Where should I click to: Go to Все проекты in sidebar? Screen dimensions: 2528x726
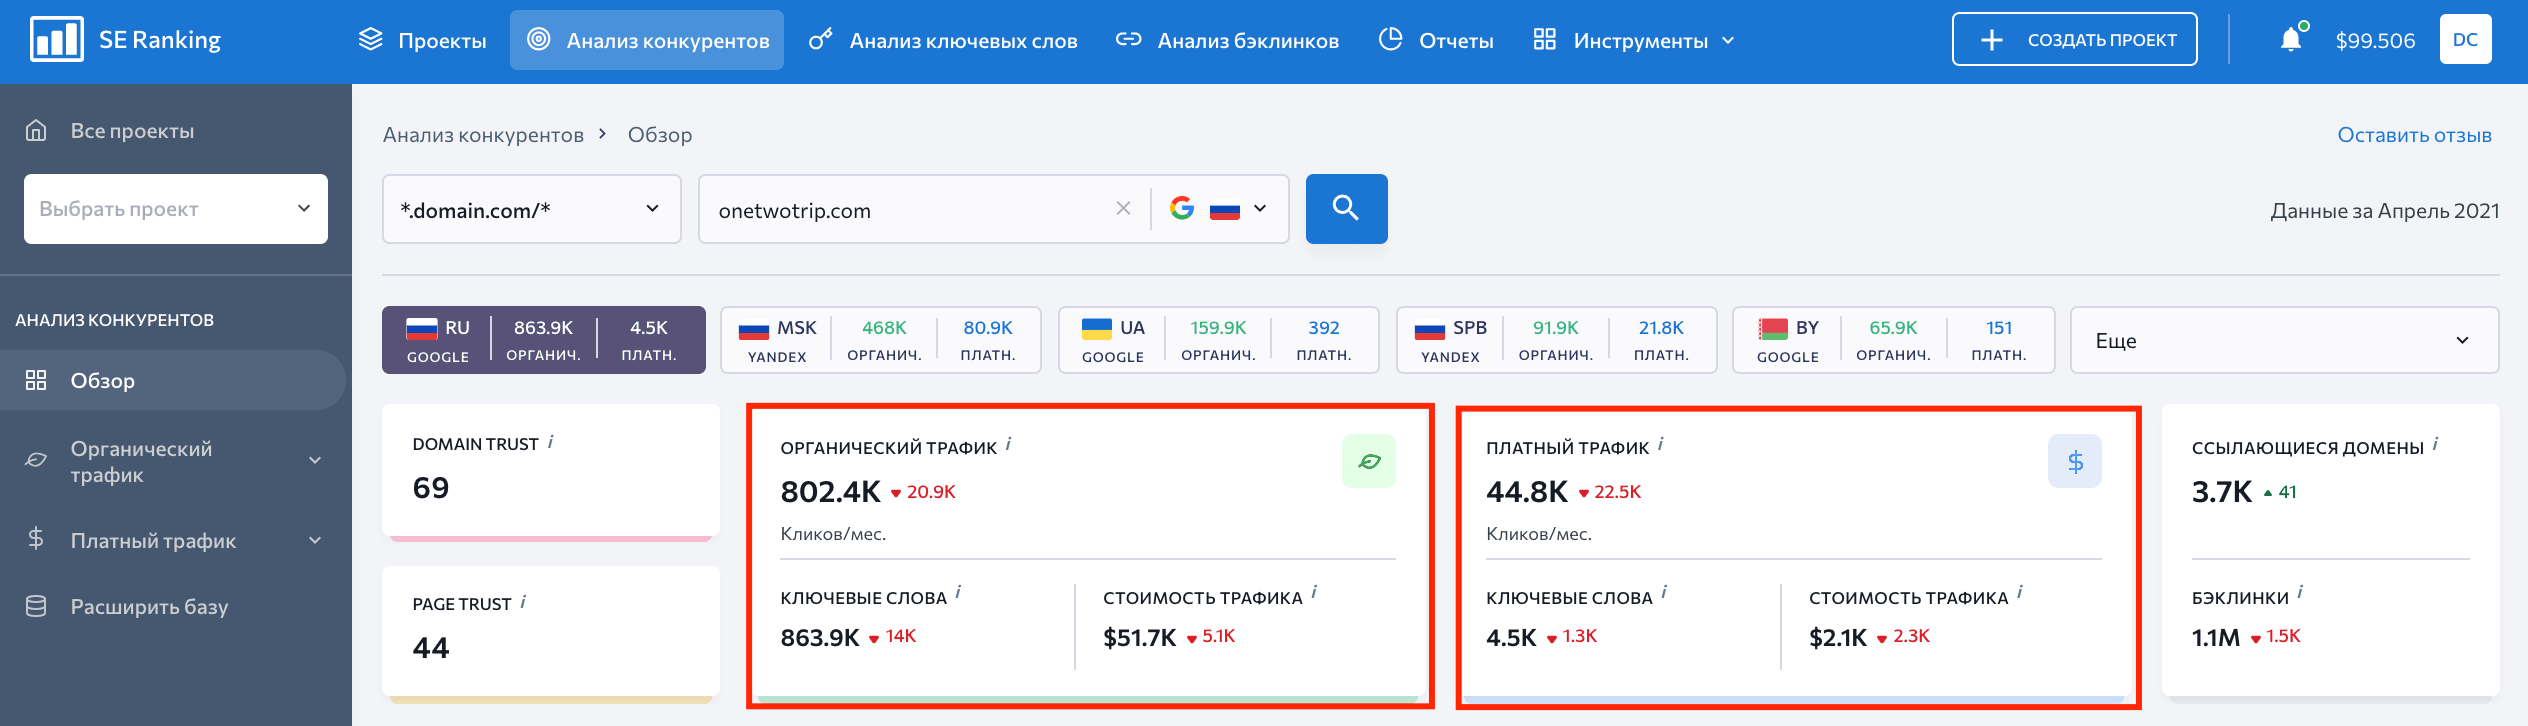(x=132, y=131)
